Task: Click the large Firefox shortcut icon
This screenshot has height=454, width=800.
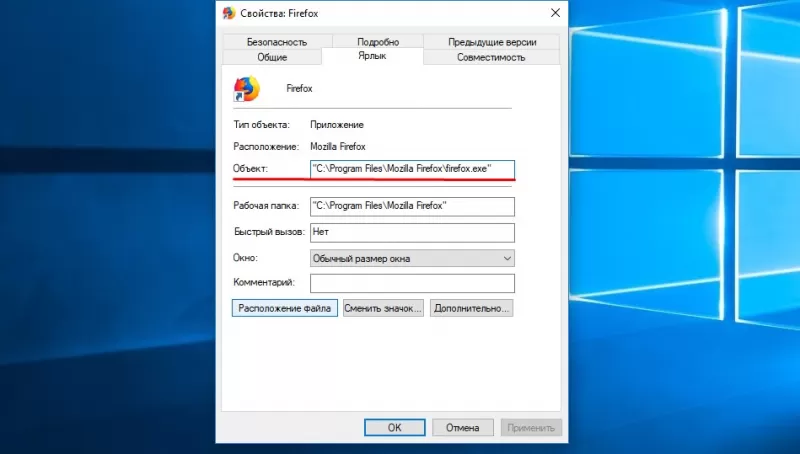Action: point(247,89)
